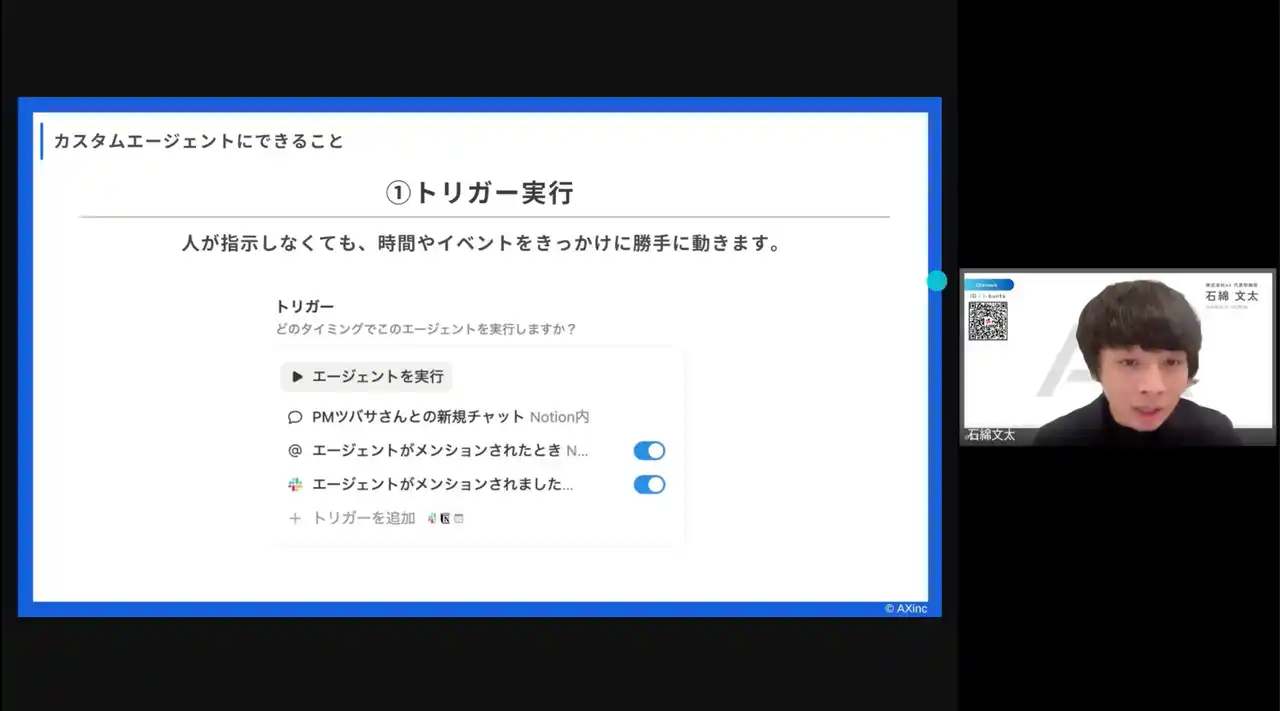Image resolution: width=1280 pixels, height=711 pixels.
Task: Click the Slack logo beside エージェントがメンションされました
Action: [295, 485]
